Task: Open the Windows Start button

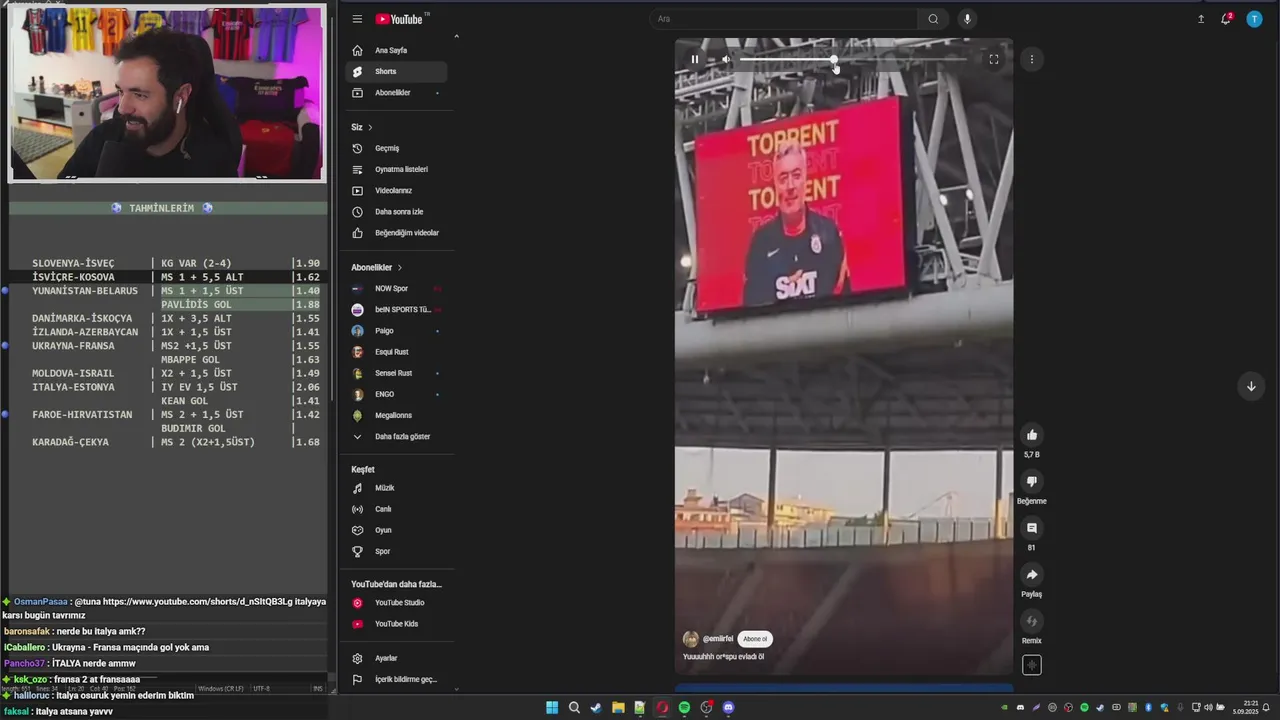Action: [552, 708]
